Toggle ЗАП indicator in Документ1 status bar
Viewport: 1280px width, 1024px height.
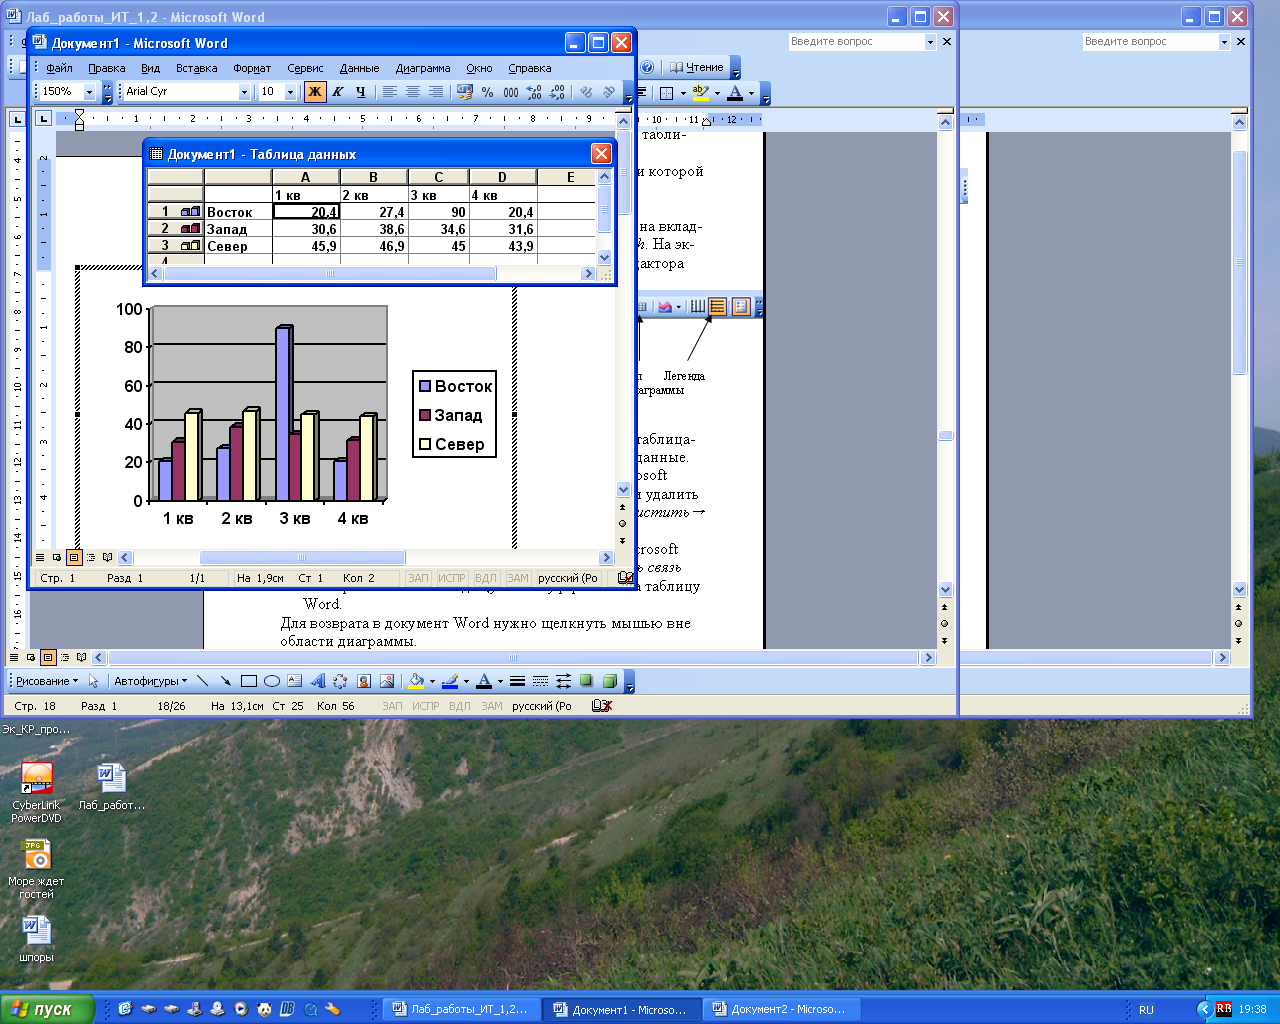point(418,578)
